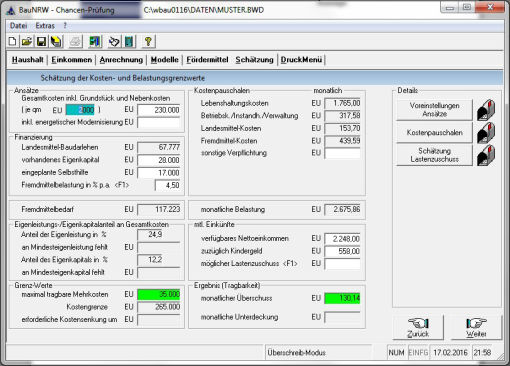The width and height of the screenshot is (510, 366).
Task: Click the Kostengrenze field 265.000
Action: click(x=159, y=307)
